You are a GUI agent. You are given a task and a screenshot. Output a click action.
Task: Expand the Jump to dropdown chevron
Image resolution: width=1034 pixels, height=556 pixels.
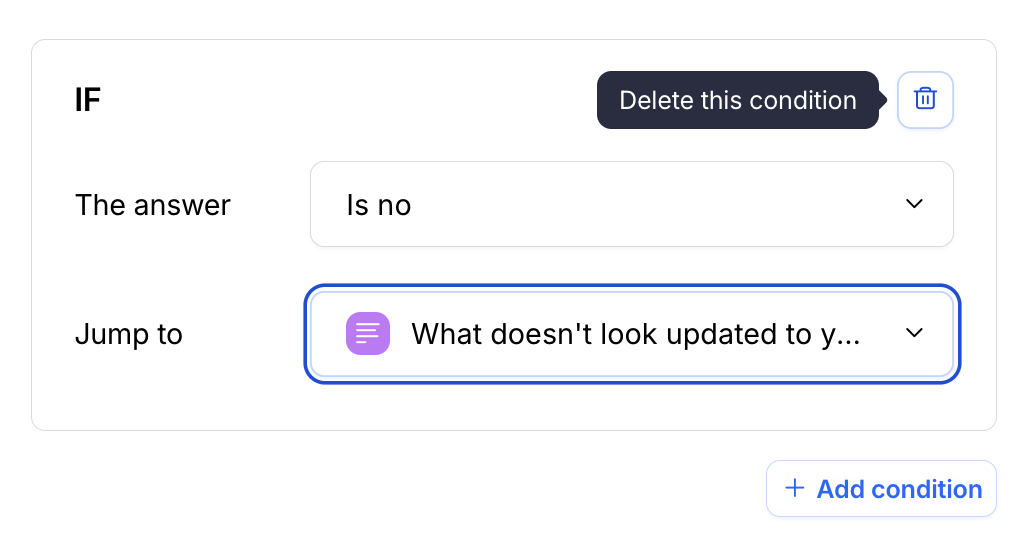point(913,334)
